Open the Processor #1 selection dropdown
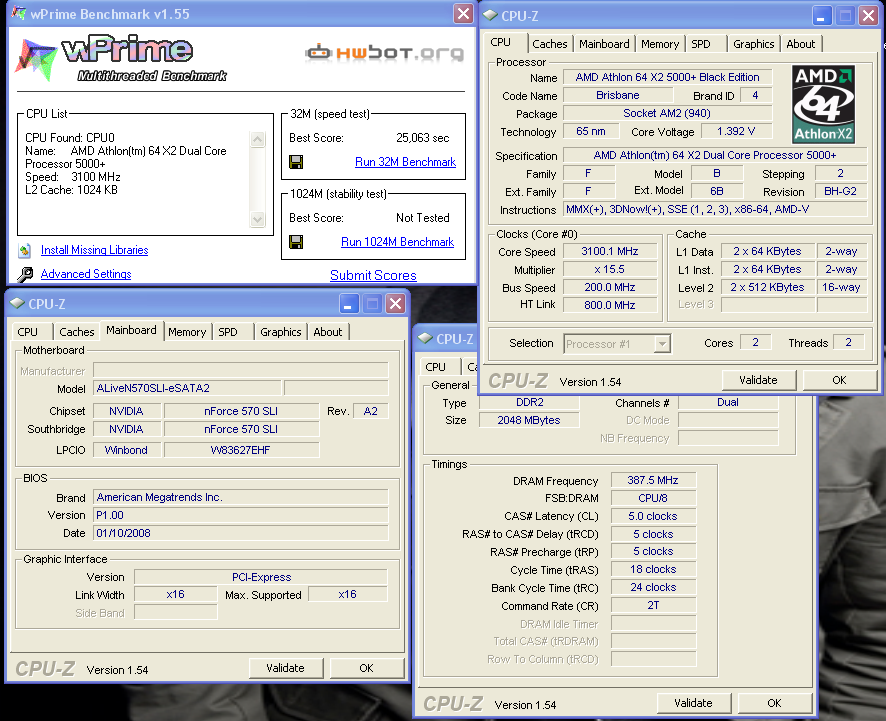The width and height of the screenshot is (886, 721). [x=662, y=344]
